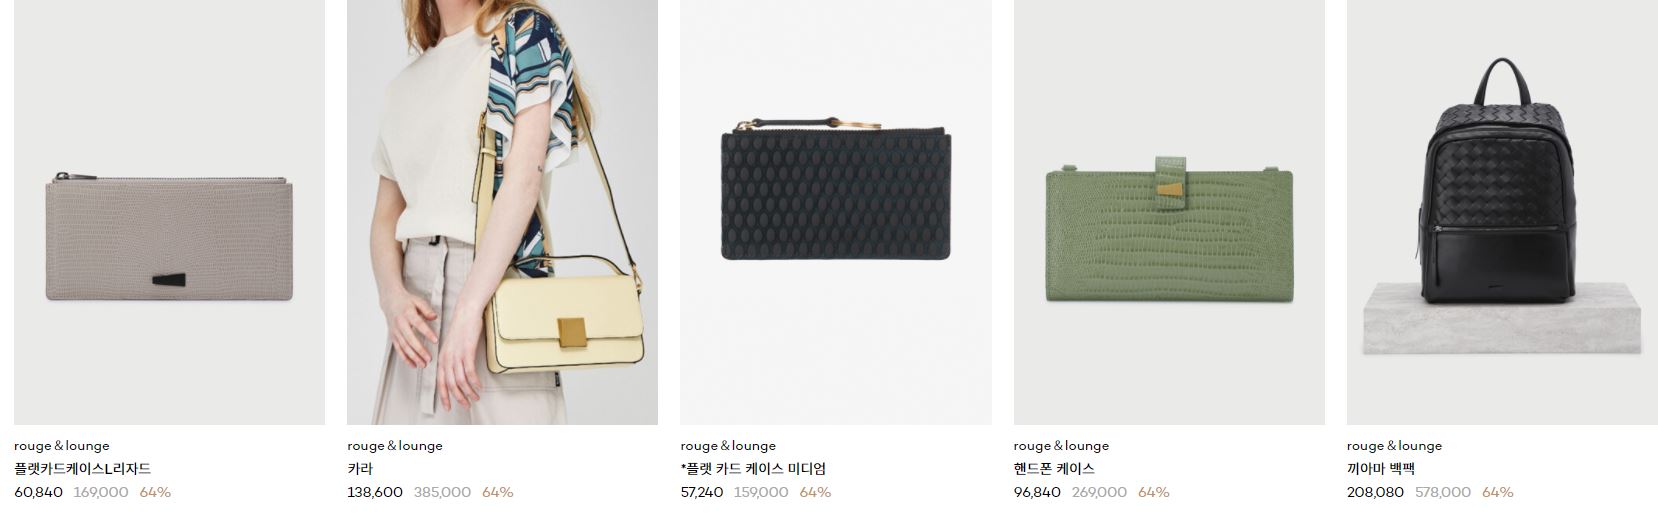Click rouge & lounge brand above 카라

[395, 446]
